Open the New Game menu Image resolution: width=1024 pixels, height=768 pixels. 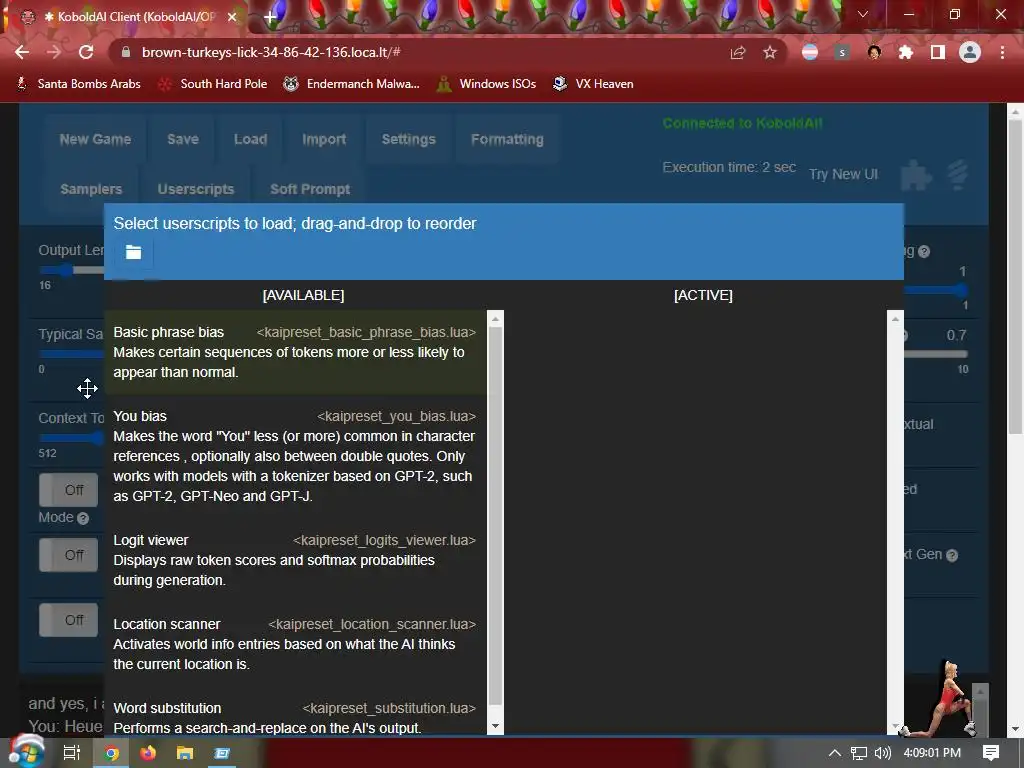(x=95, y=139)
